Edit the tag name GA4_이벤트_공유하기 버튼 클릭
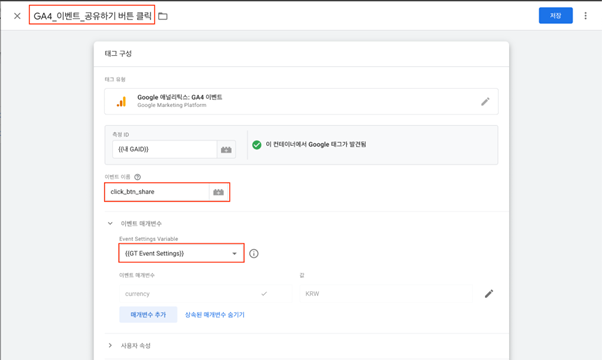602x360 pixels. (92, 16)
